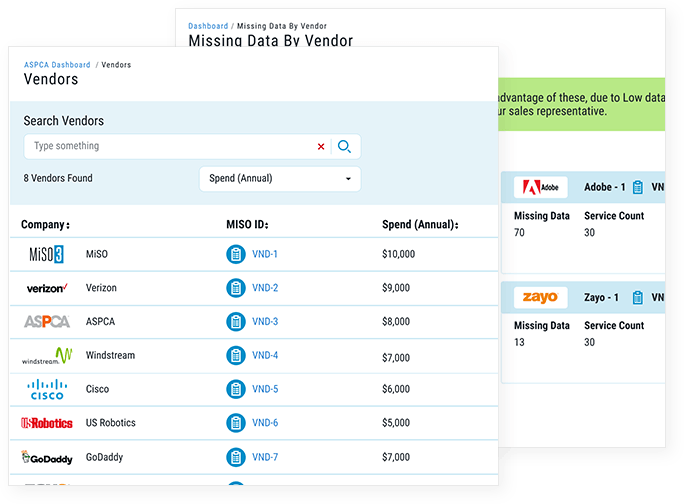
Task: Open the VND-2 link
Action: [265, 288]
